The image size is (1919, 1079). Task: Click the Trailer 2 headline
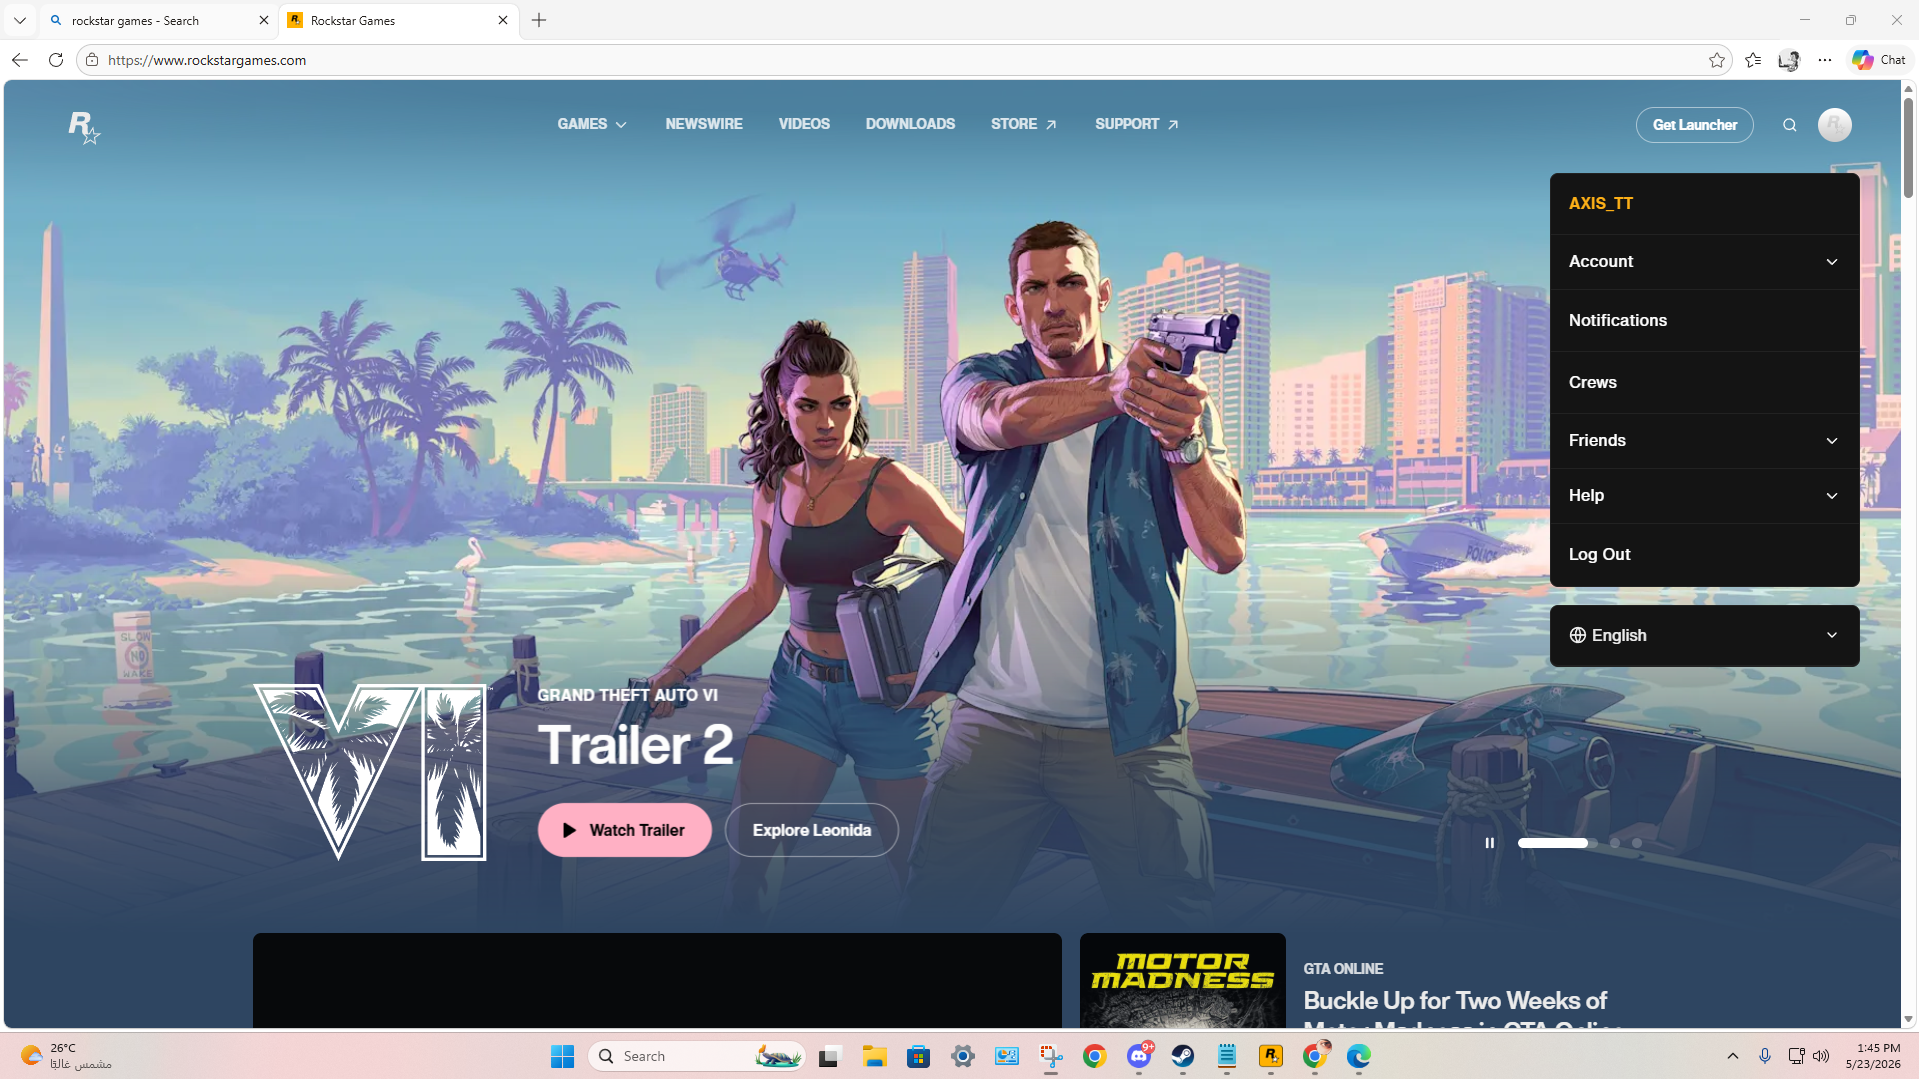coord(636,745)
